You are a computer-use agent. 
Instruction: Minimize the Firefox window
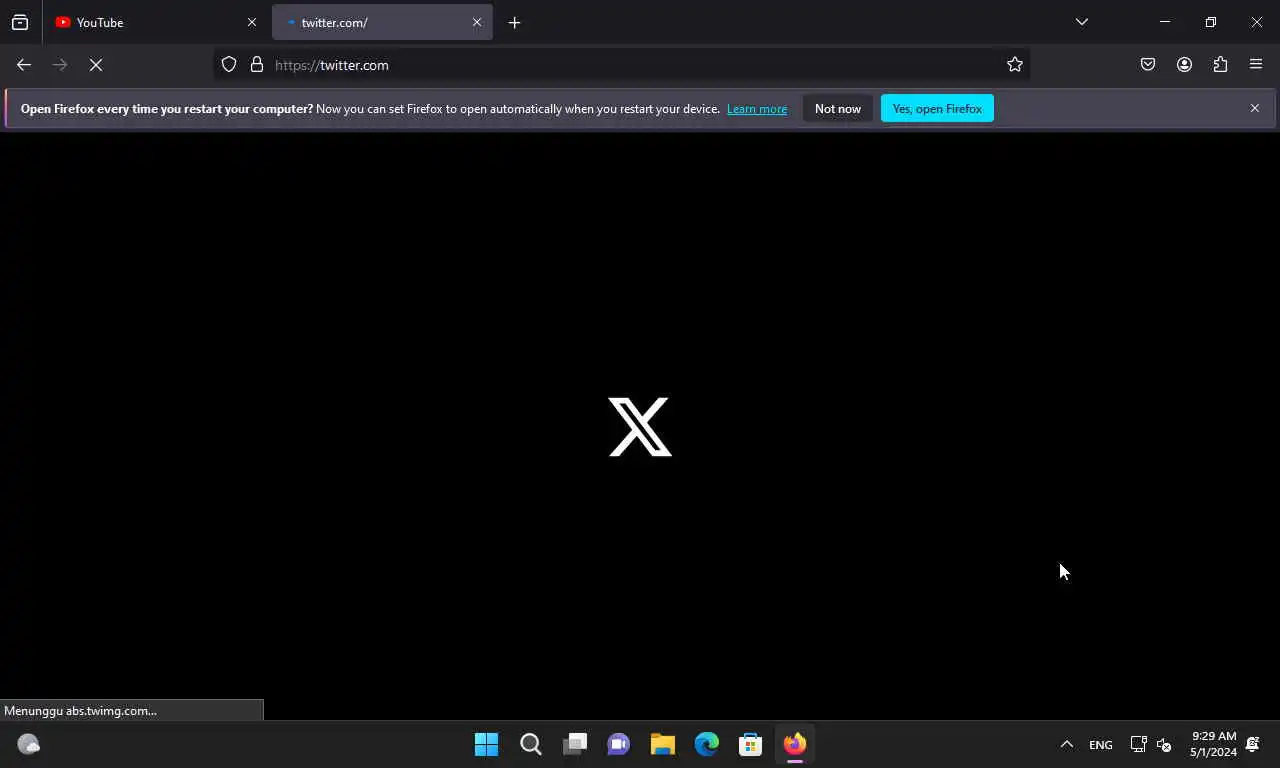coord(1165,22)
